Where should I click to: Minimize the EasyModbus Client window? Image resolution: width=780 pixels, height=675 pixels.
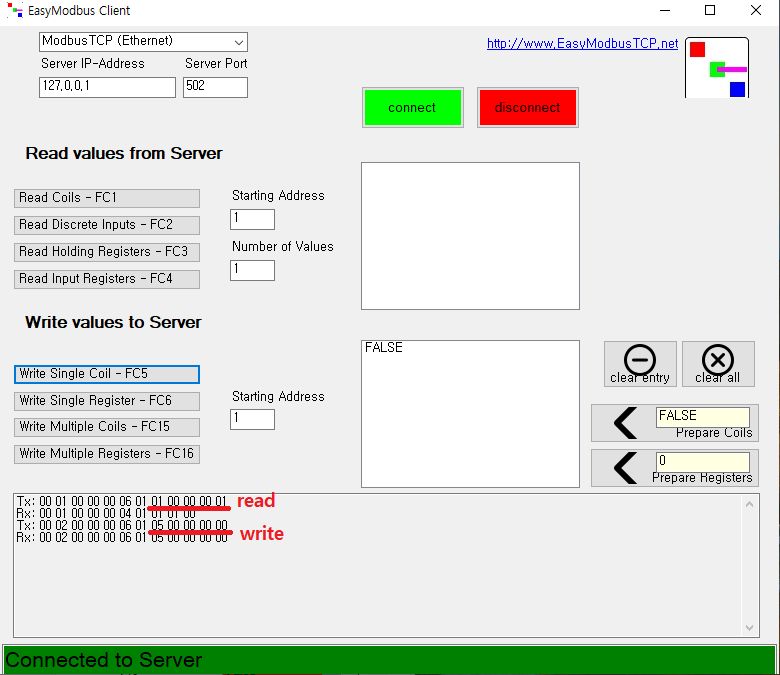tap(665, 10)
